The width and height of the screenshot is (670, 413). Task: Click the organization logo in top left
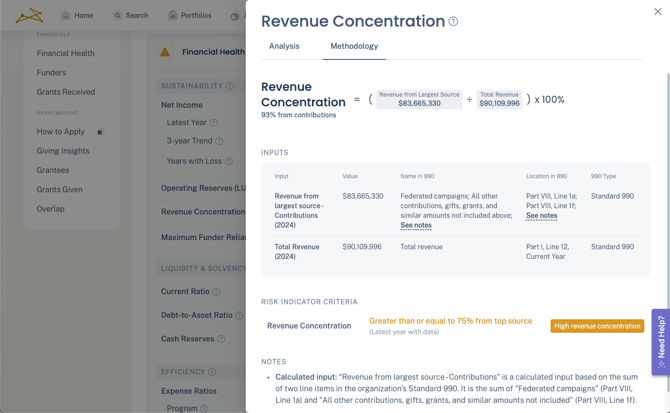[x=29, y=15]
